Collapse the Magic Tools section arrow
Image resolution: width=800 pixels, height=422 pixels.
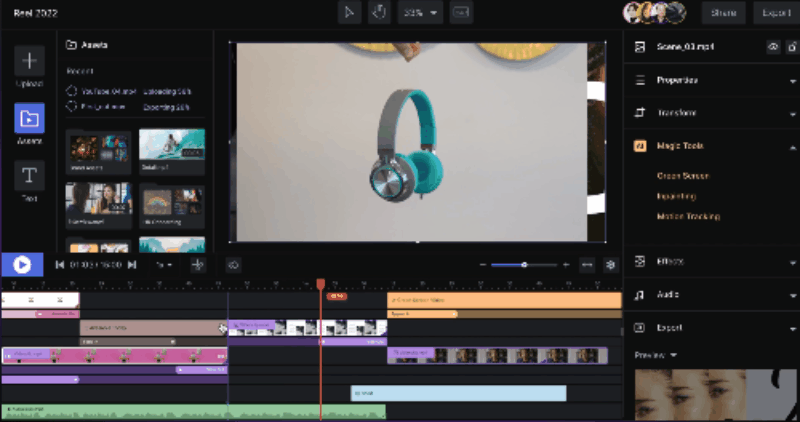[793, 147]
